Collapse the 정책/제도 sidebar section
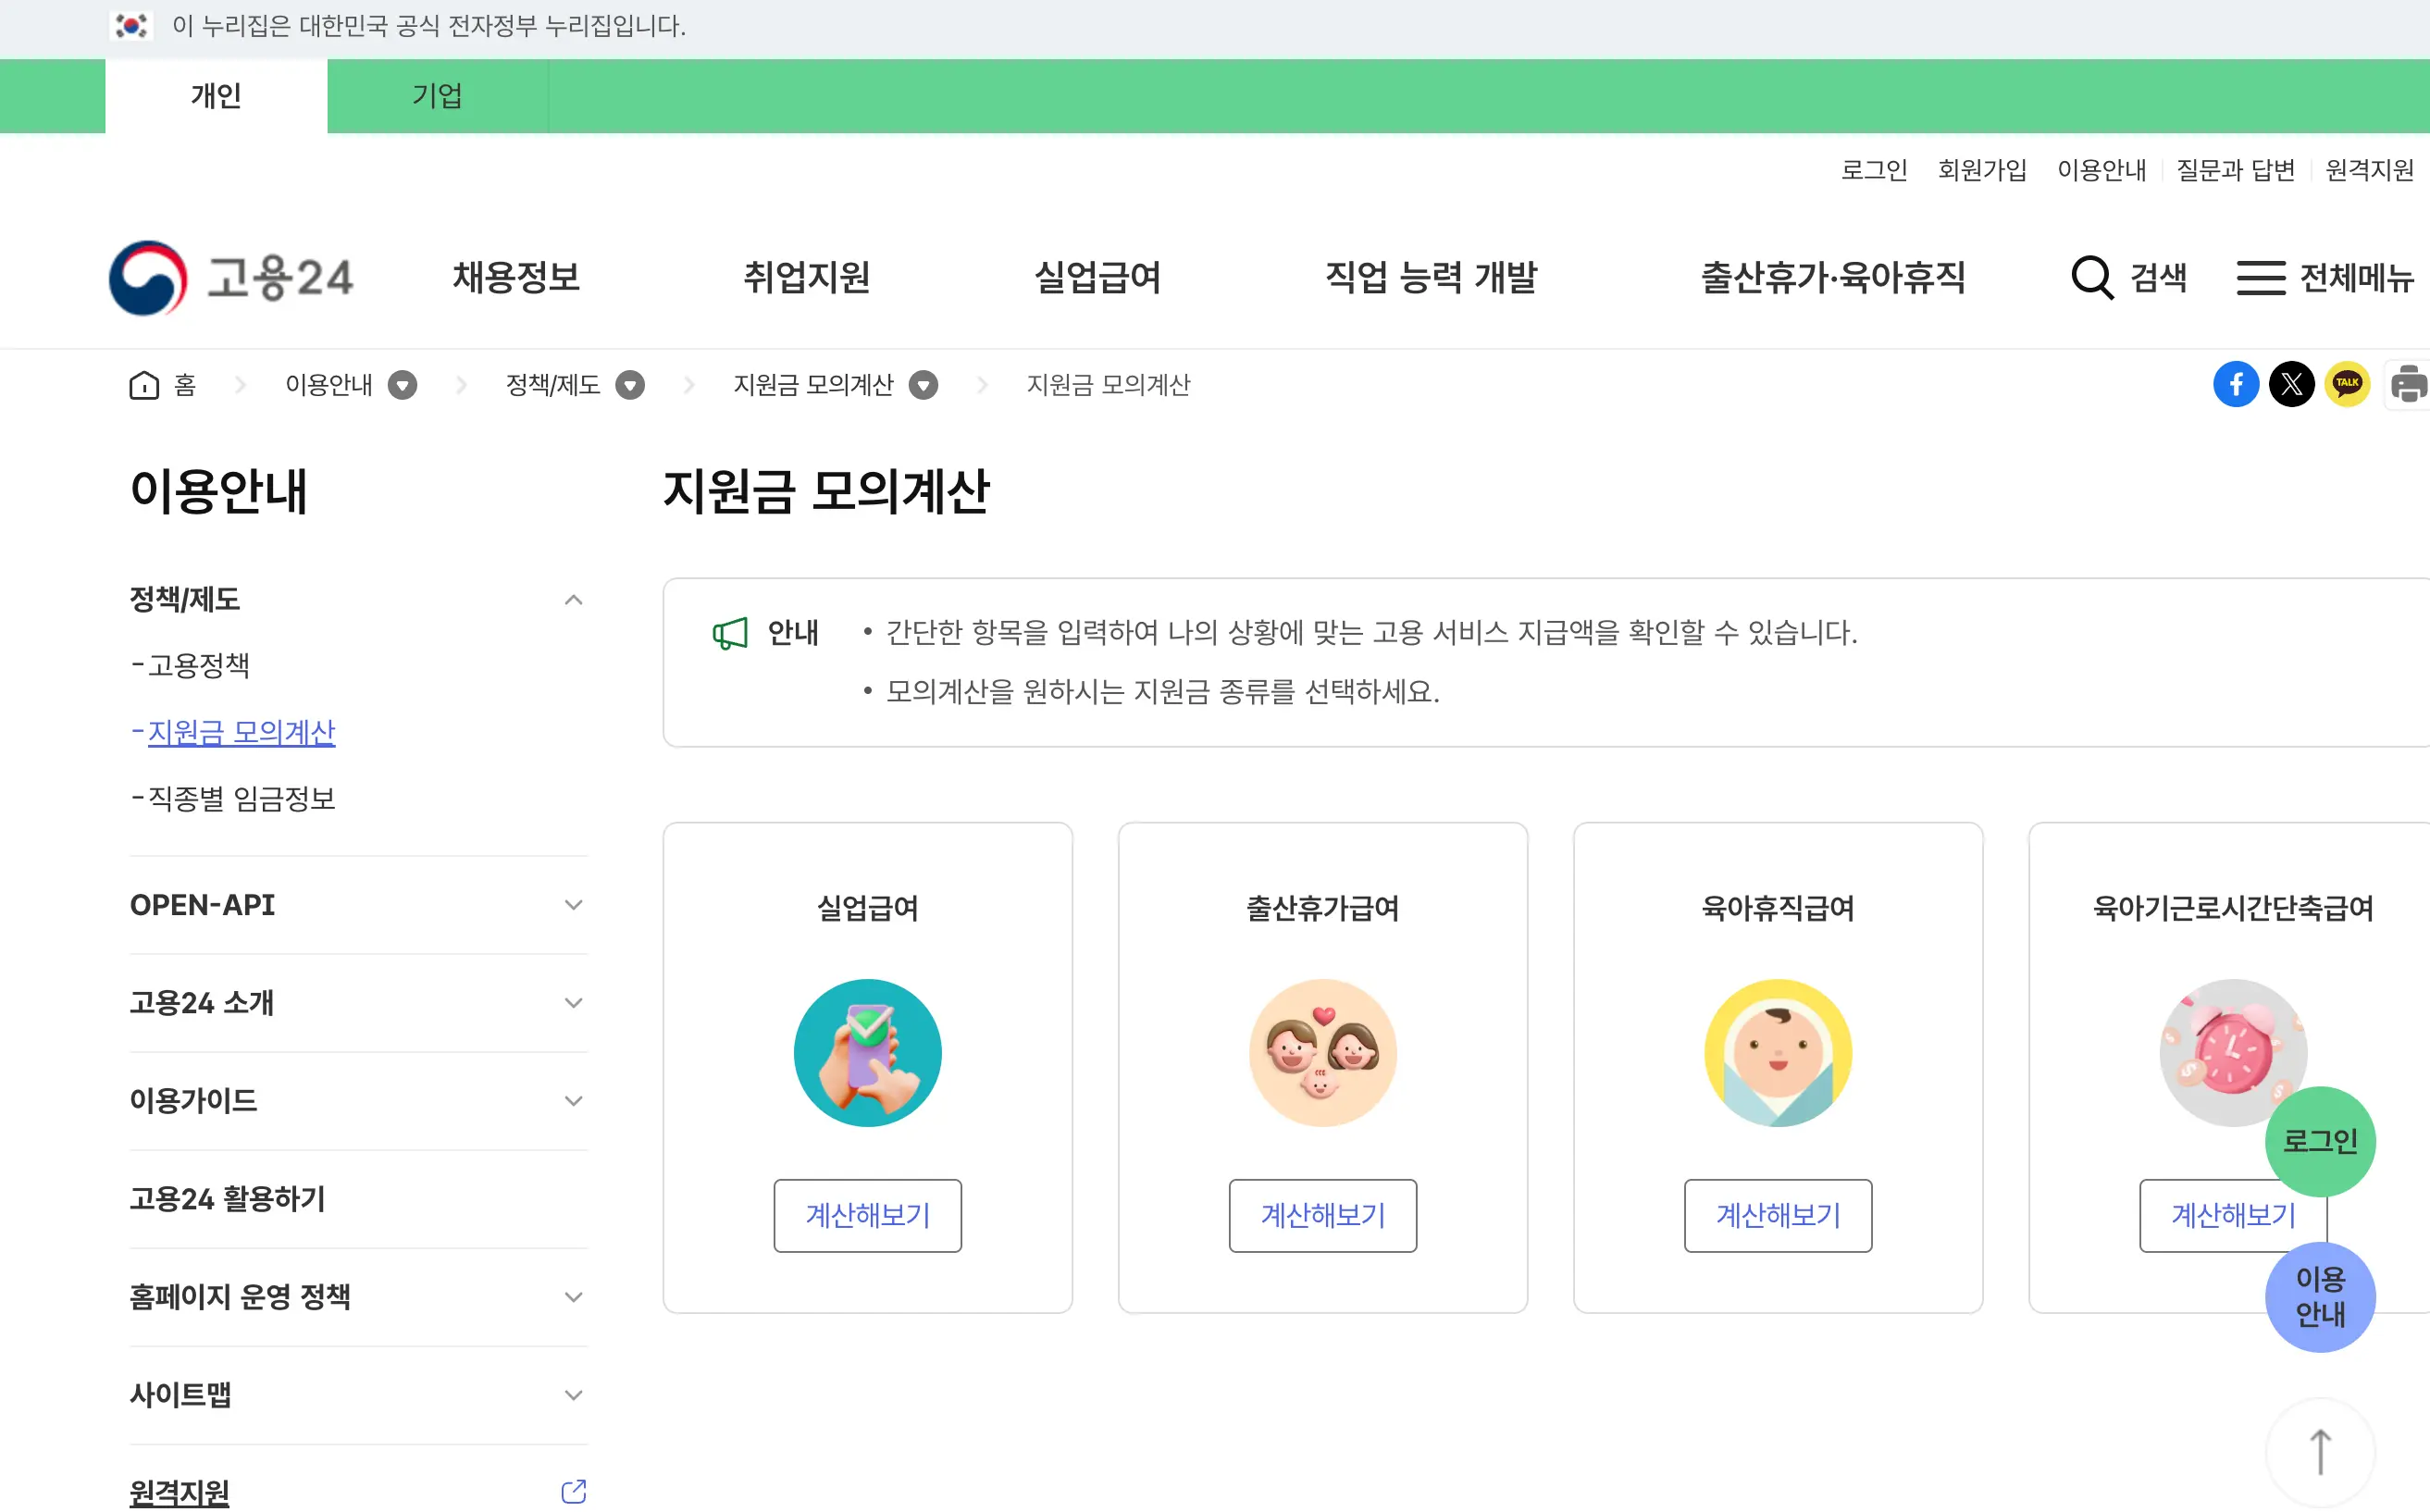The image size is (2430, 1512). 573,600
